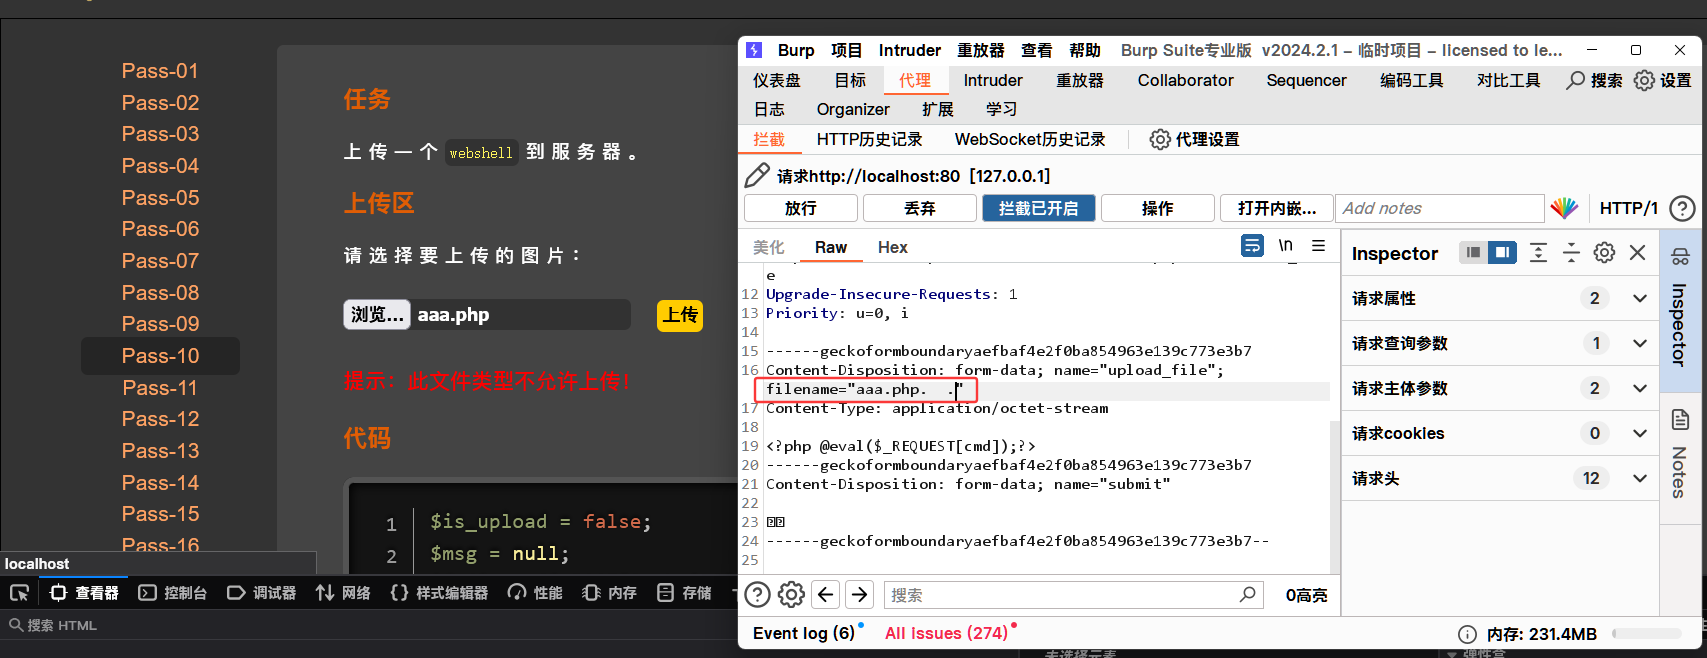Click the editor help question icon at bottom

coord(758,595)
